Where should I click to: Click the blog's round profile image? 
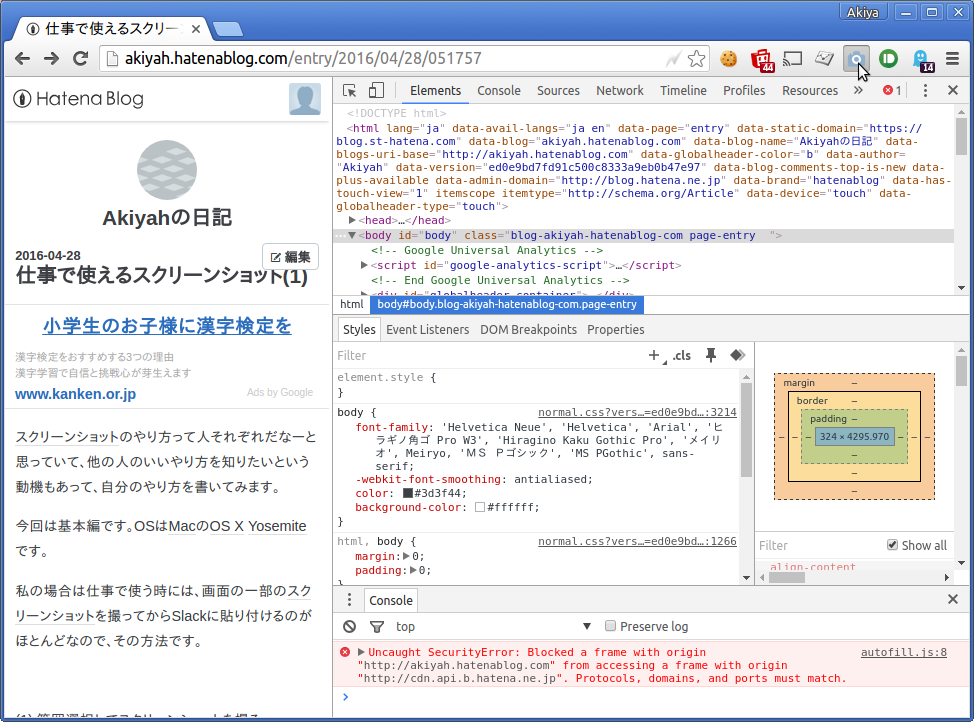coord(167,170)
